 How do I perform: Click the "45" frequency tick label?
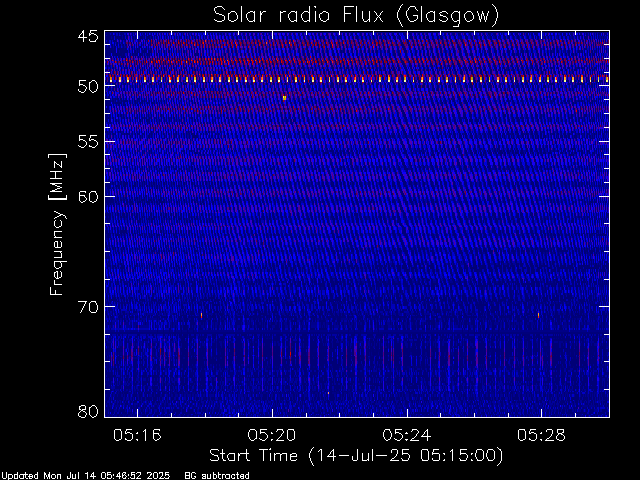click(x=88, y=37)
